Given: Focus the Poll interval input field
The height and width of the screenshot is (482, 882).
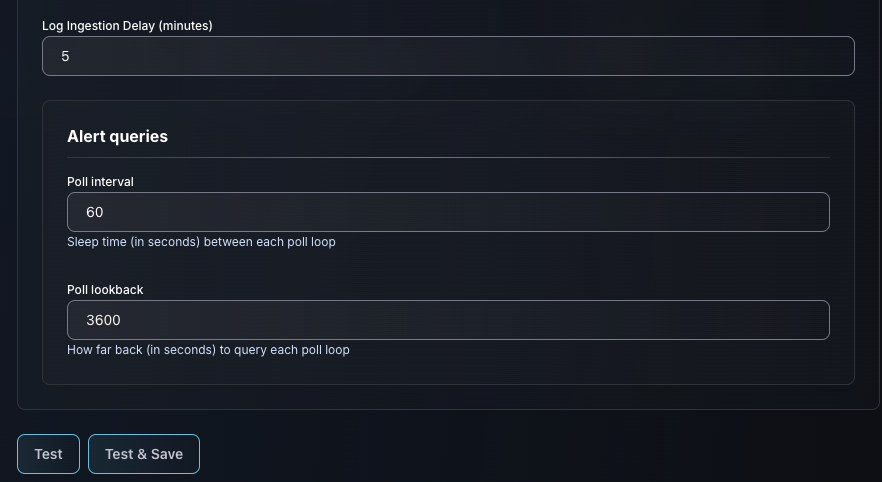Looking at the screenshot, I should pyautogui.click(x=448, y=212).
